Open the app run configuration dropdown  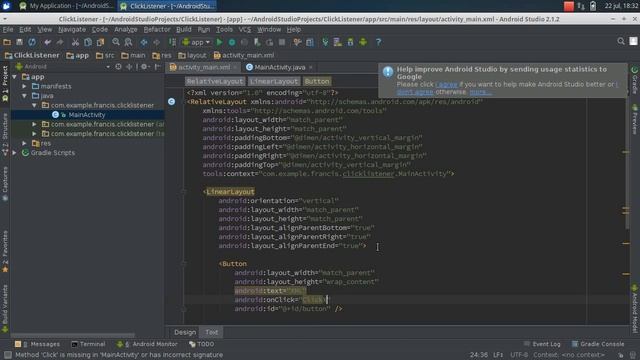[196, 42]
